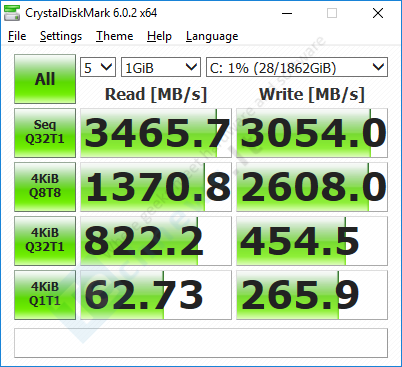This screenshot has width=402, height=367.
Task: Start the 4KiB Q8T8 test
Action: tap(45, 187)
